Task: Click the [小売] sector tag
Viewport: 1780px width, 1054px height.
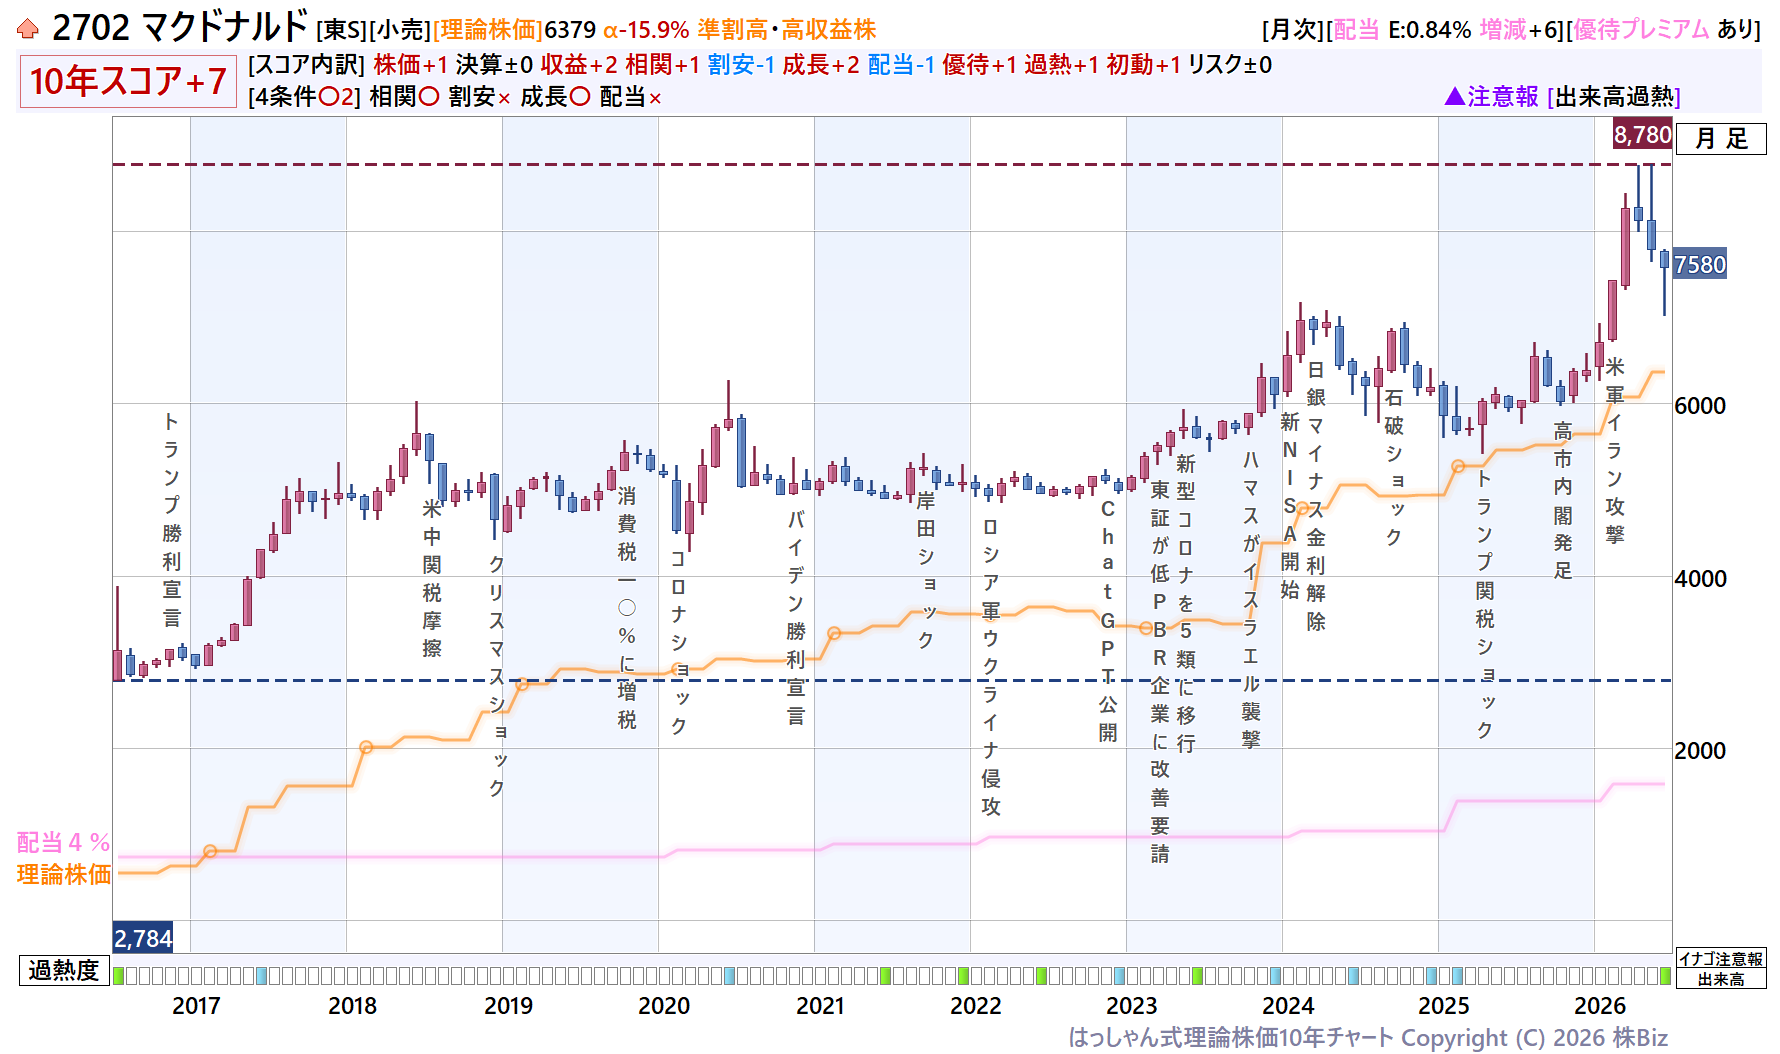Action: [x=400, y=30]
